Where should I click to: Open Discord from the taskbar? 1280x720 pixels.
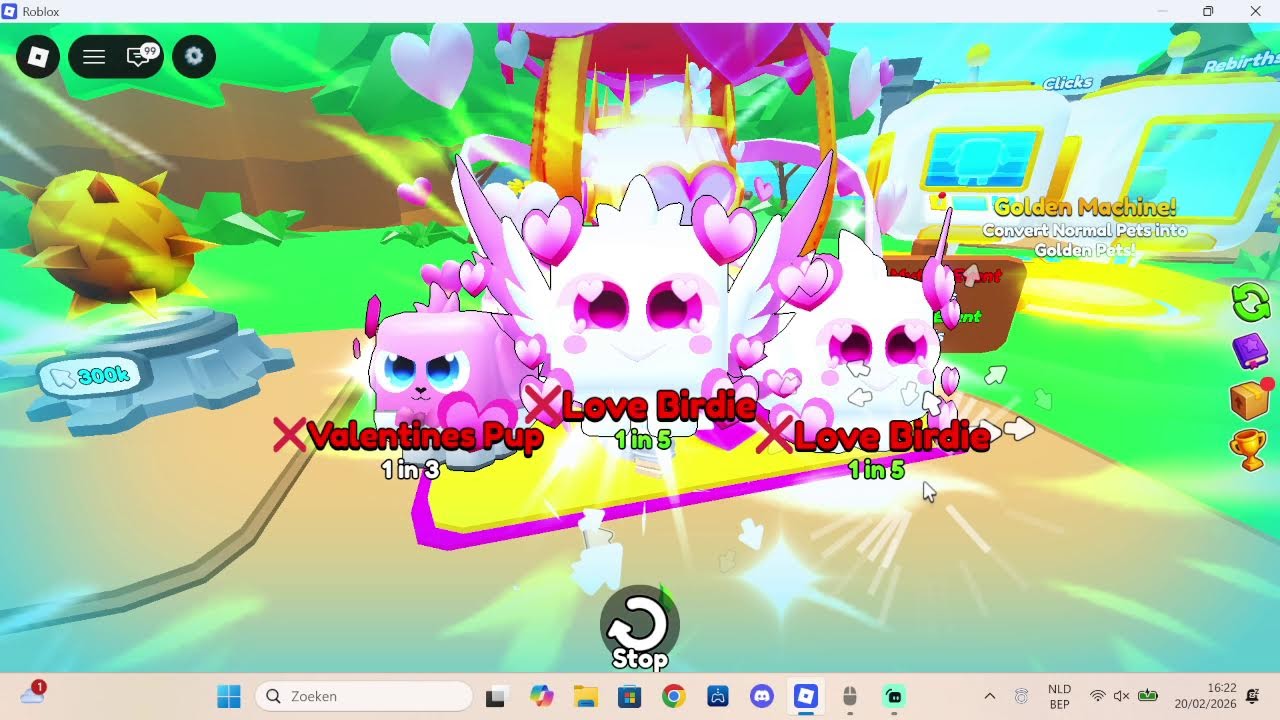(x=762, y=696)
